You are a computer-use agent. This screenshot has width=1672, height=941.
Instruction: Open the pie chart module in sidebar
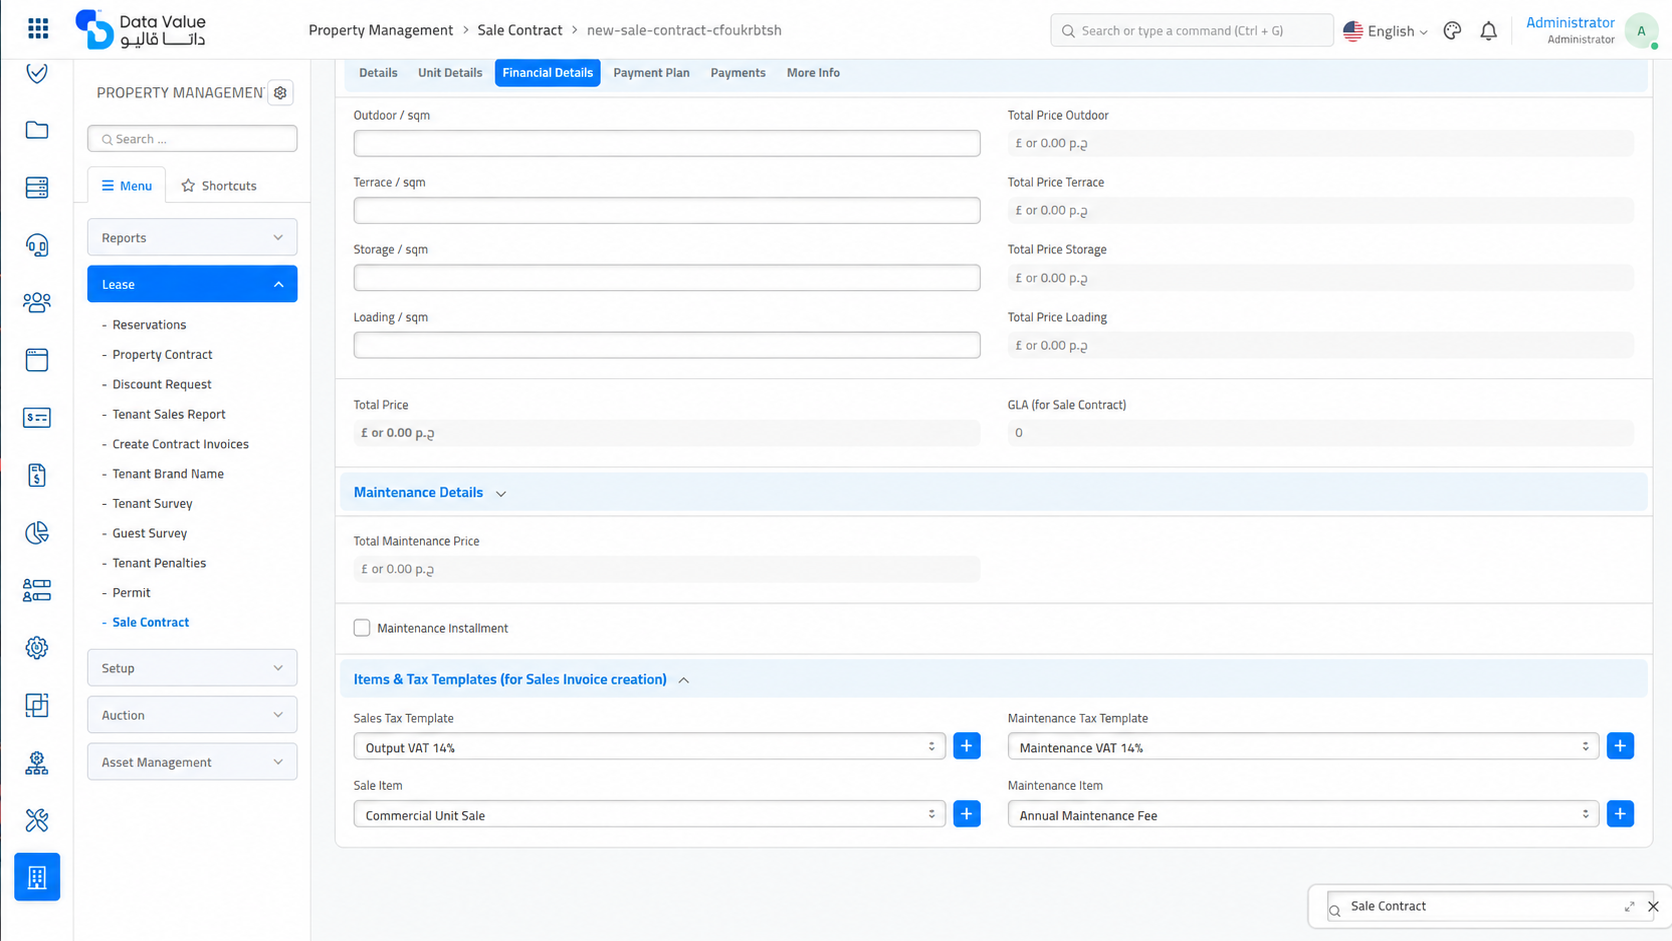coord(37,533)
